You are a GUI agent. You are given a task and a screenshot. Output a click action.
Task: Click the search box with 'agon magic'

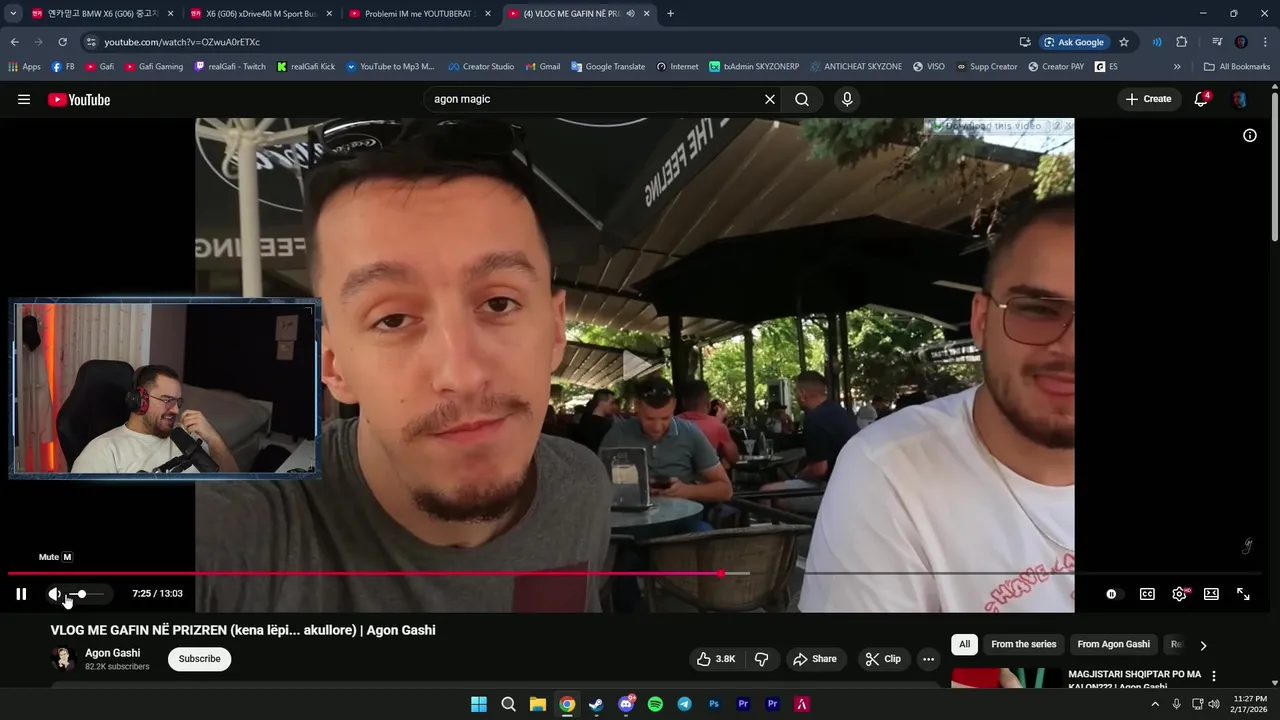(x=594, y=99)
